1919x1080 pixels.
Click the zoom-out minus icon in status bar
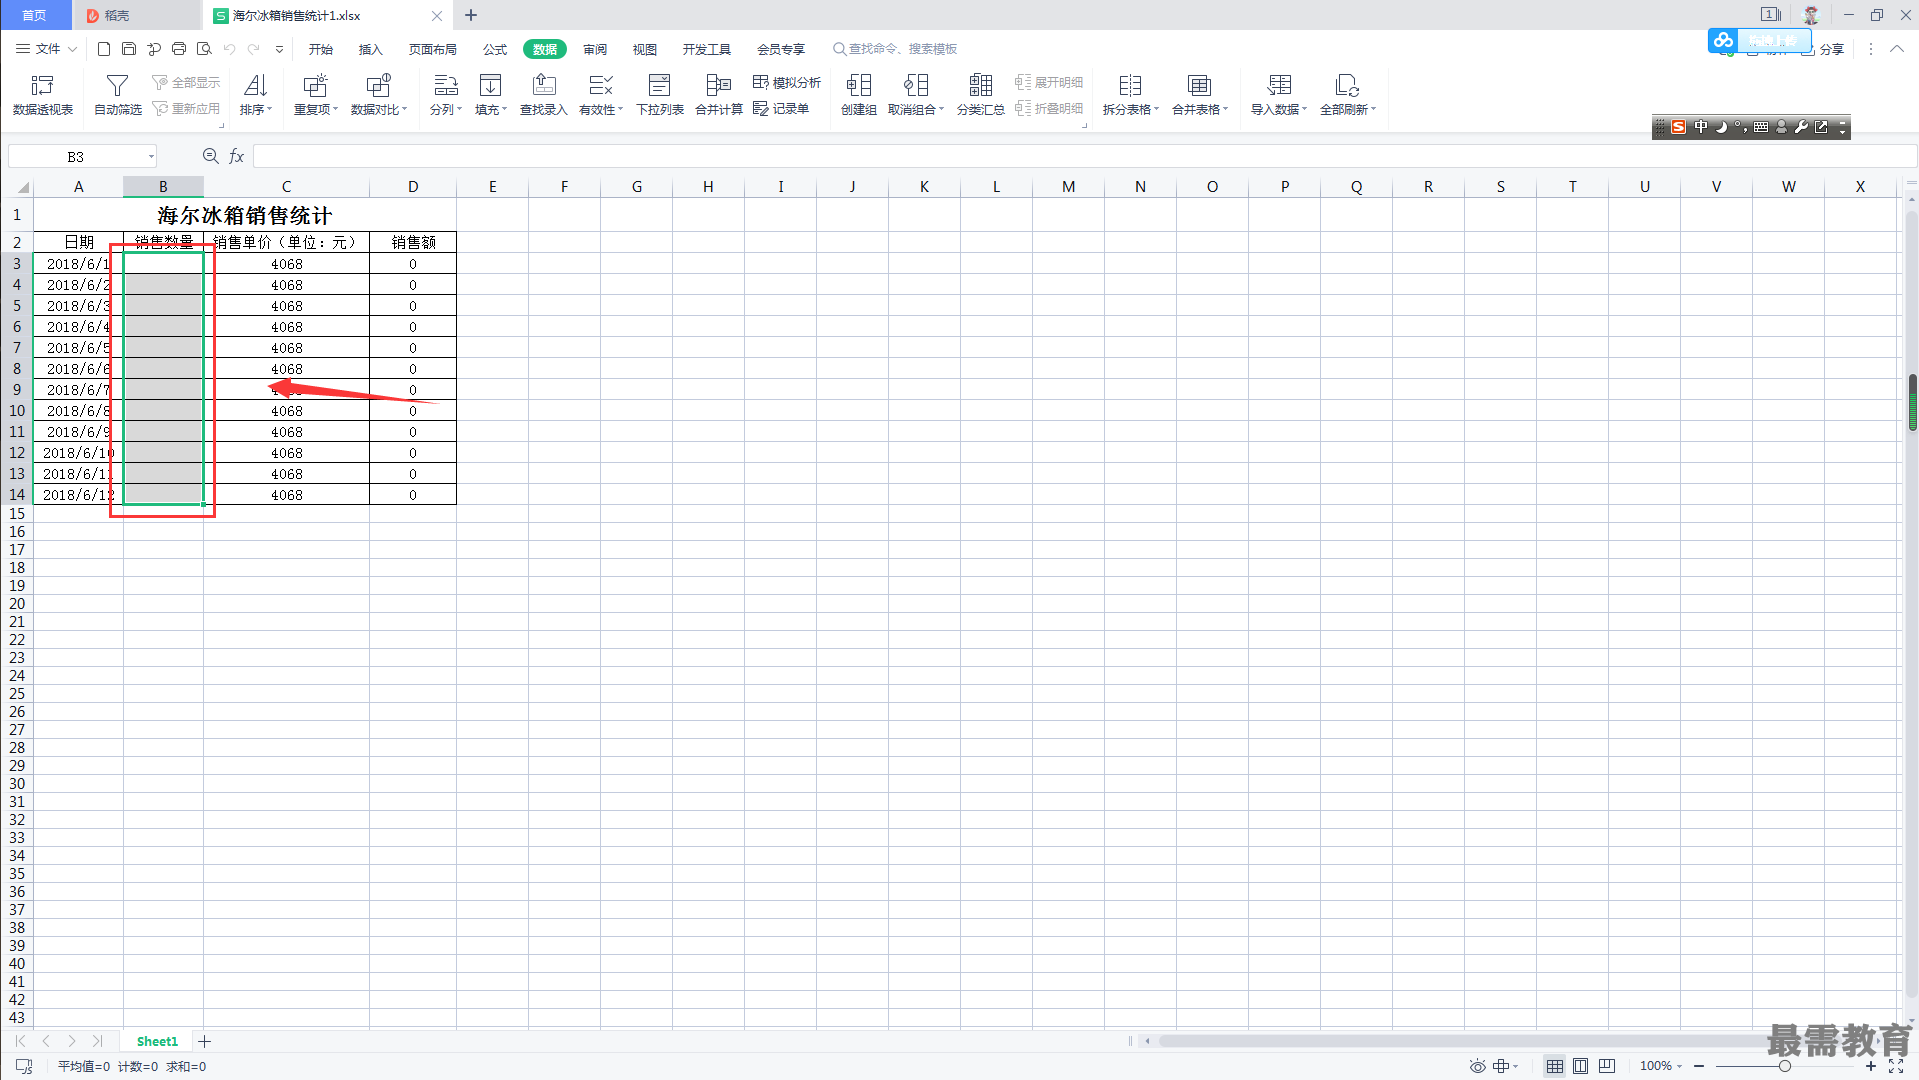[1699, 1066]
